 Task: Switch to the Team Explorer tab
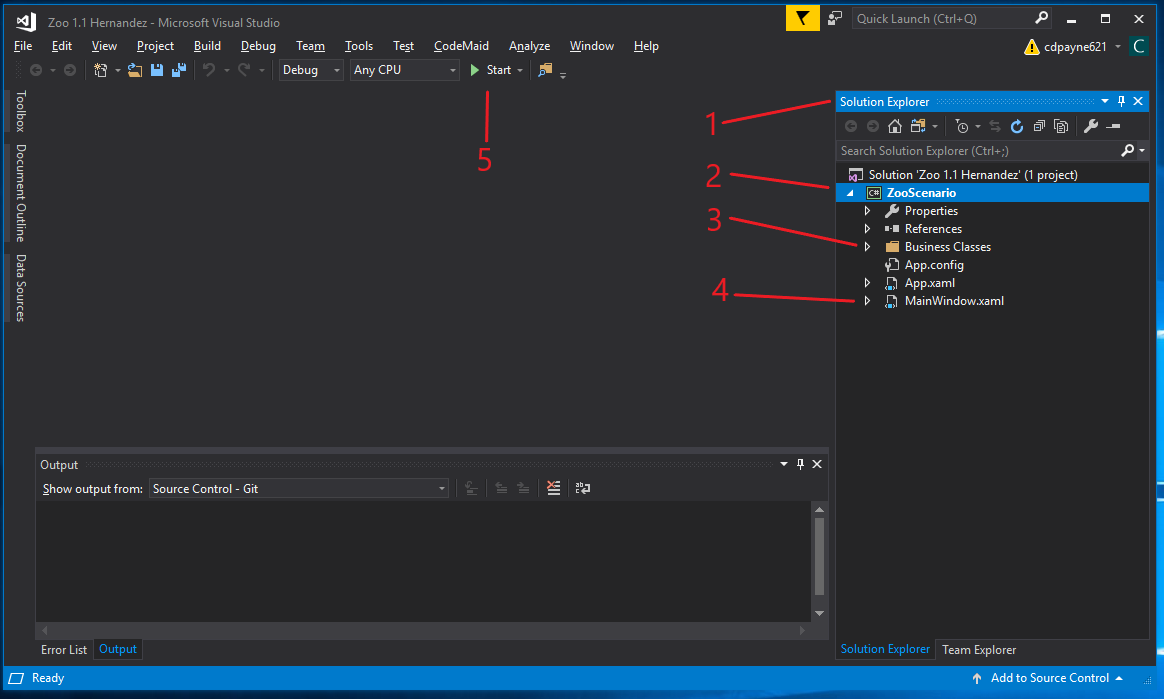click(978, 650)
